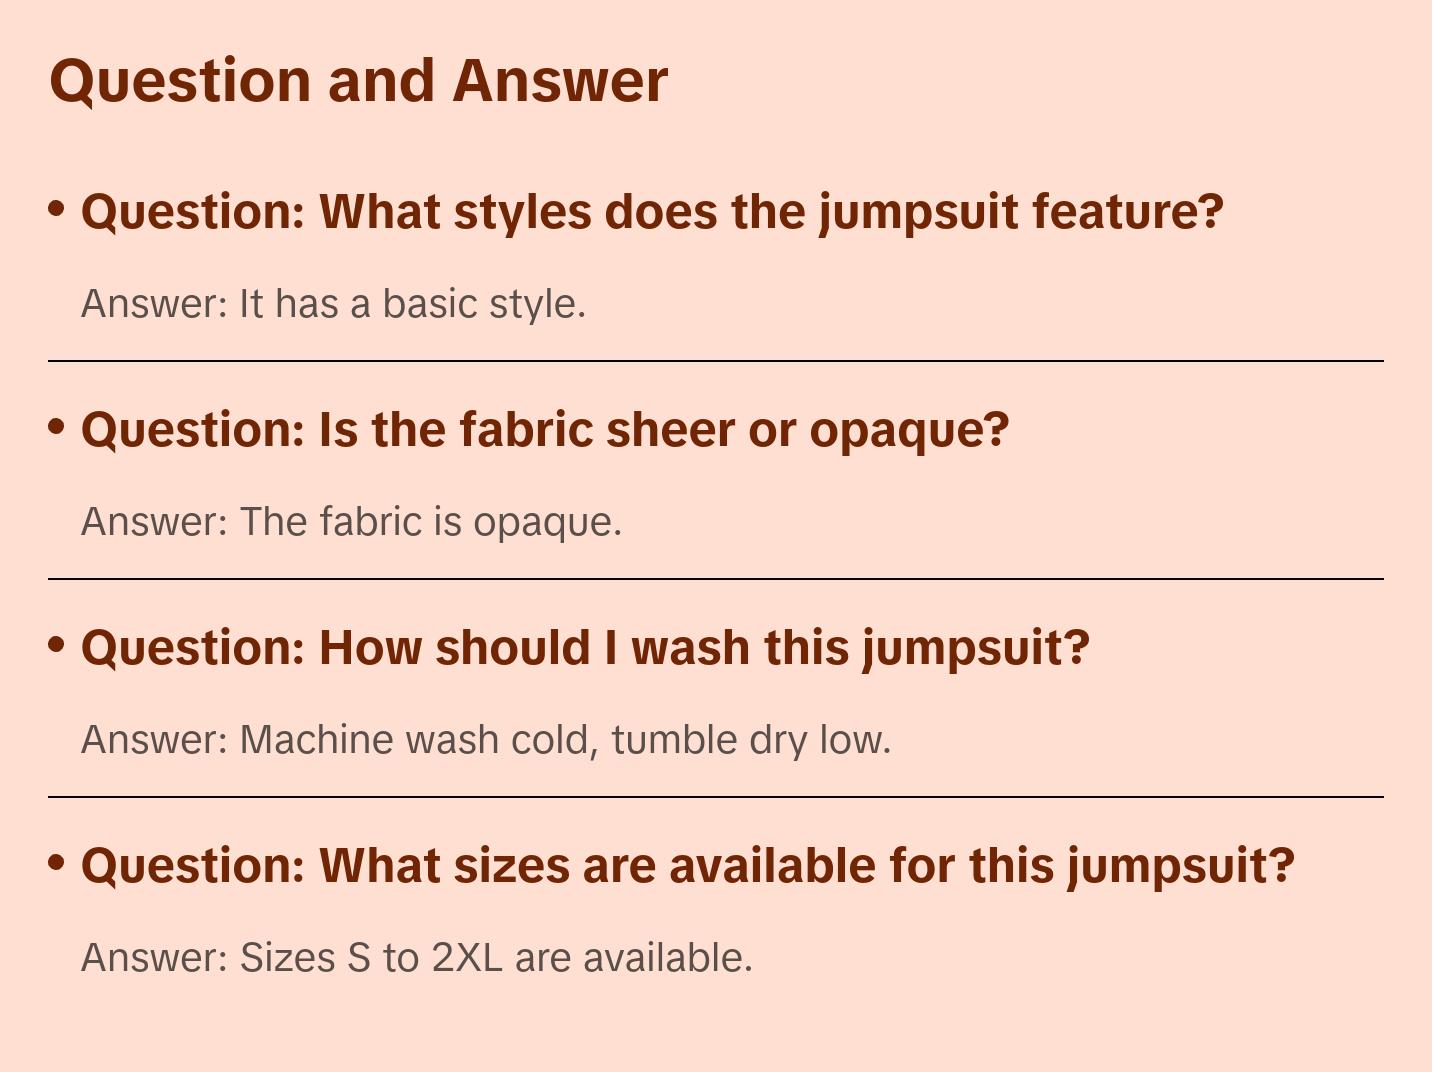1432x1072 pixels.
Task: Click the question about available sizes
Action: (x=687, y=866)
